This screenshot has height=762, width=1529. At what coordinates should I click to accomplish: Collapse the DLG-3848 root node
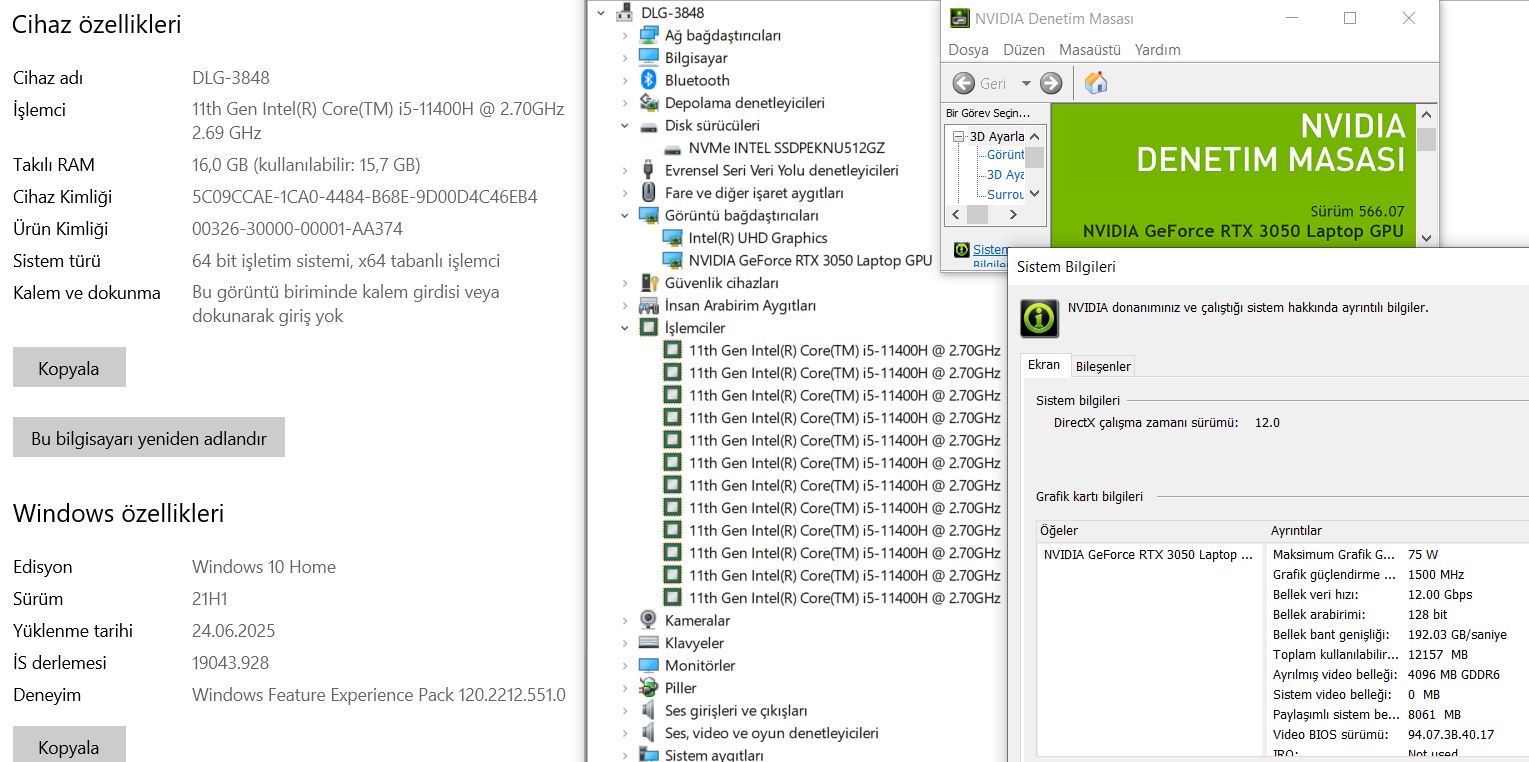[601, 13]
